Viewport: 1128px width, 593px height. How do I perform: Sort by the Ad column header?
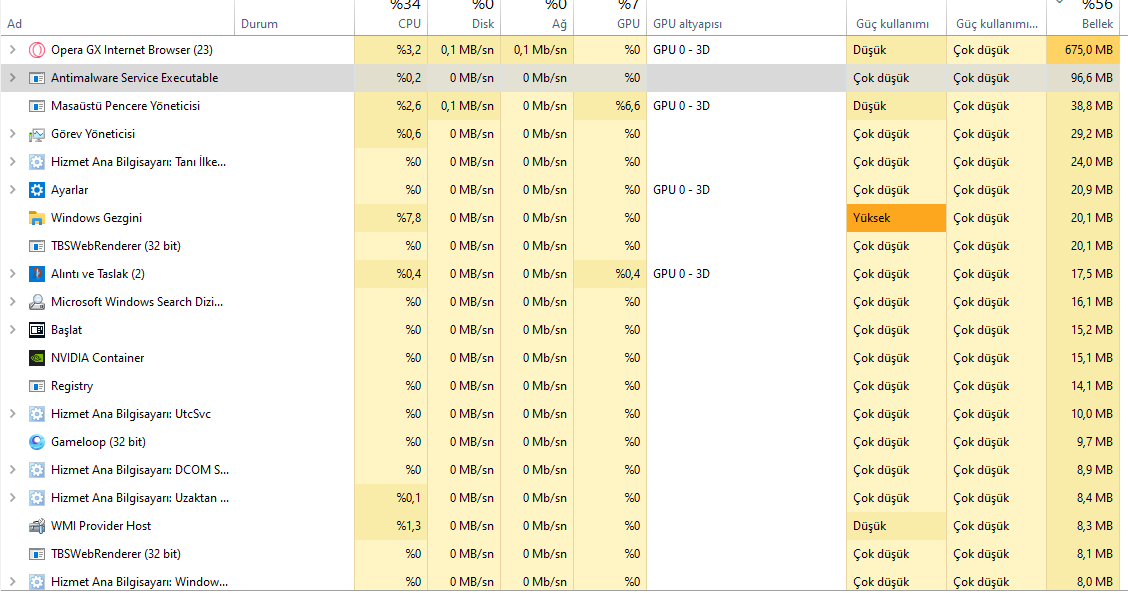tap(15, 23)
